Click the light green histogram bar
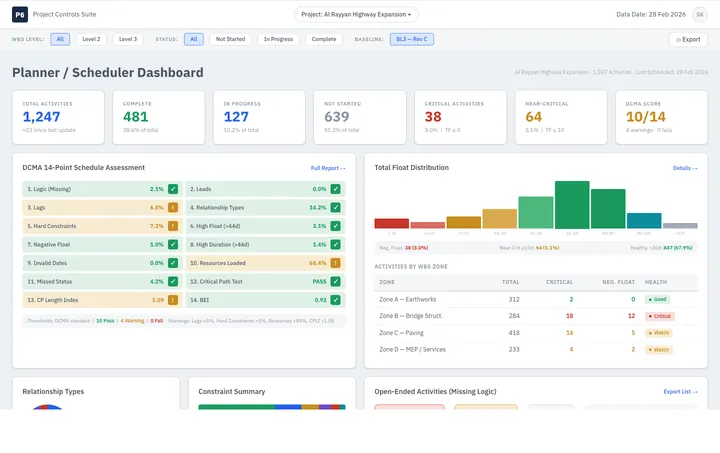 (x=536, y=213)
